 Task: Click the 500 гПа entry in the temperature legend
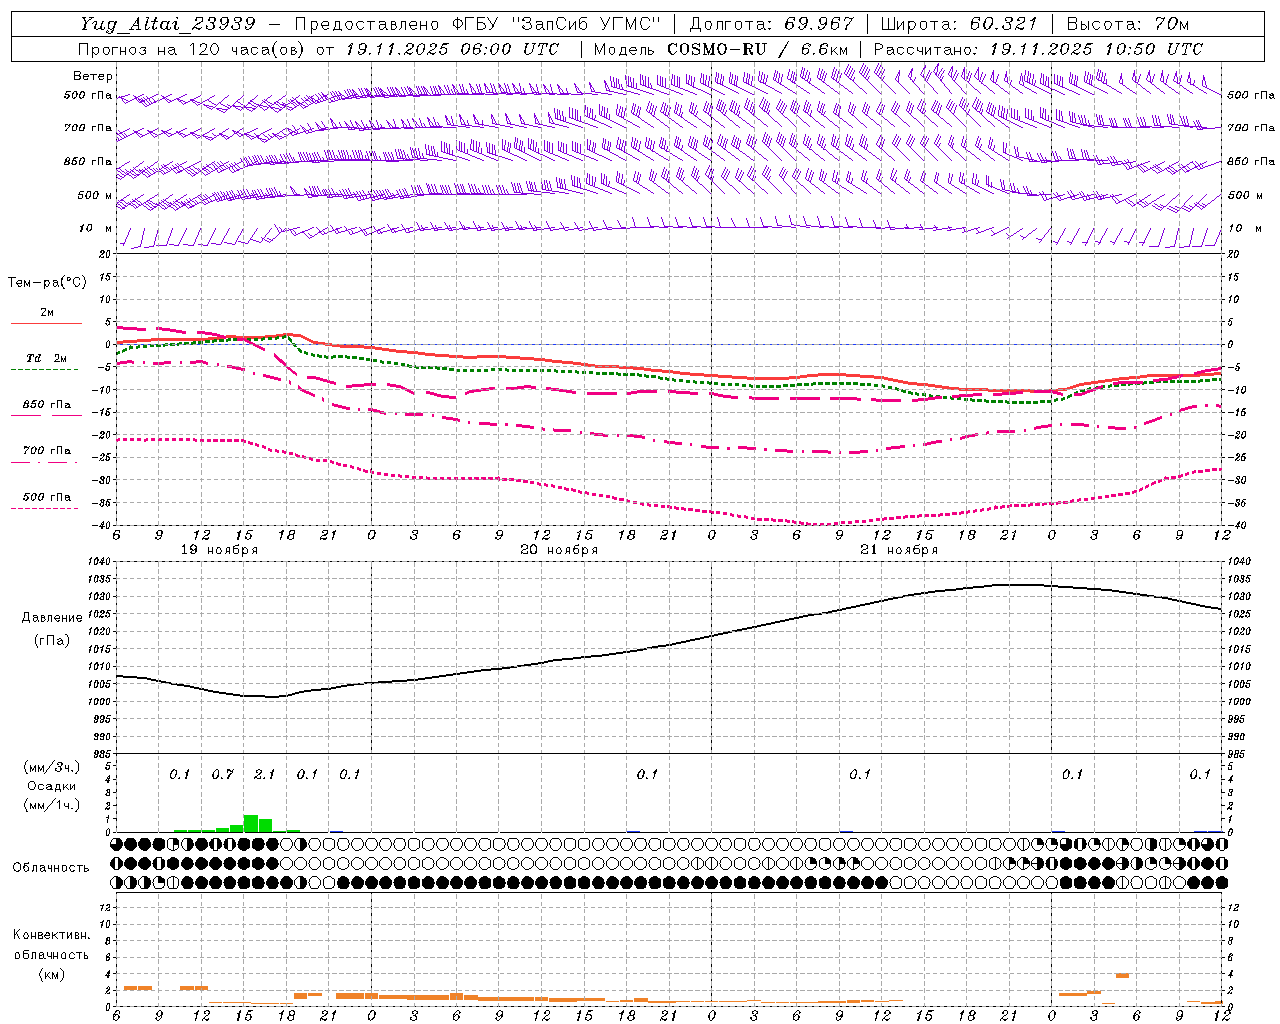pyautogui.click(x=46, y=500)
